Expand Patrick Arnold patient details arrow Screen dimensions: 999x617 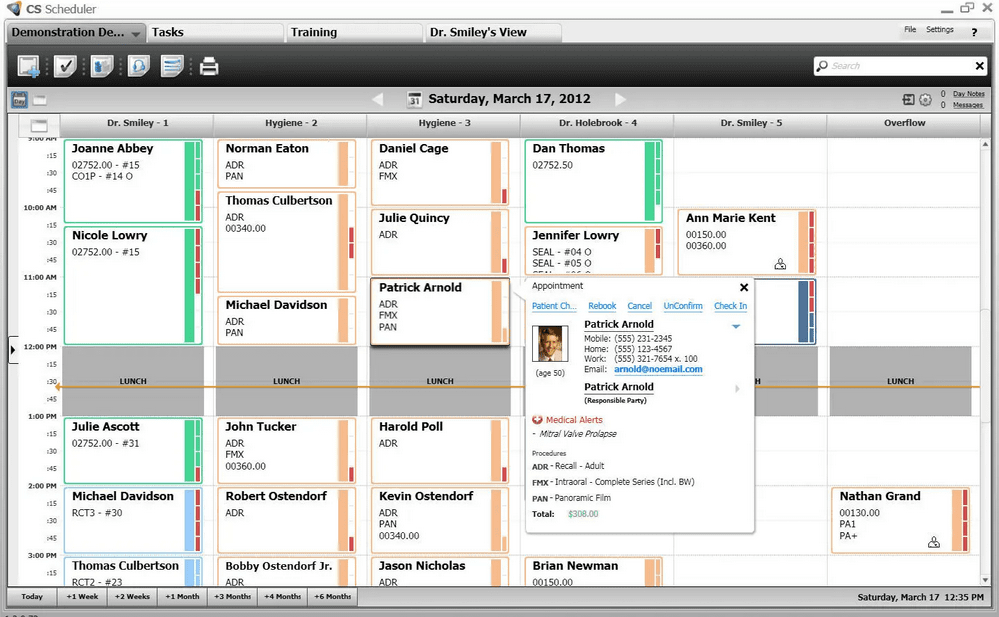tap(736, 326)
